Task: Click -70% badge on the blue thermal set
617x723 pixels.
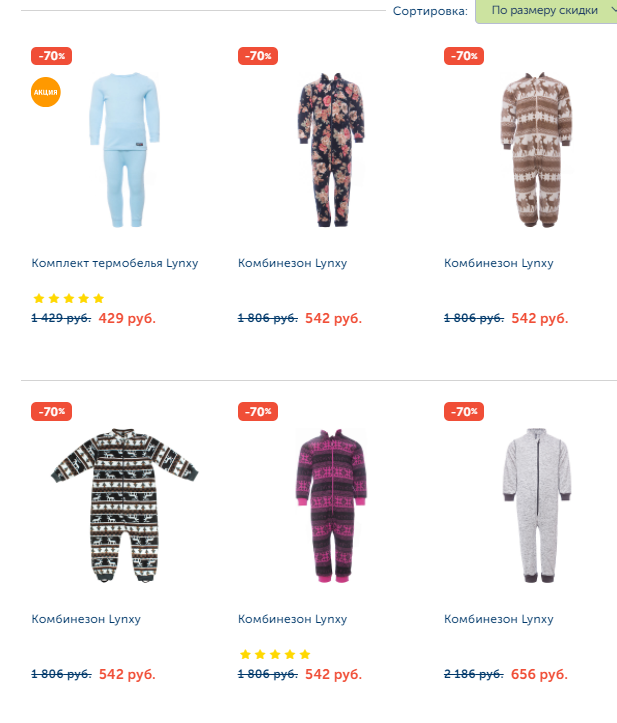Action: coord(52,56)
